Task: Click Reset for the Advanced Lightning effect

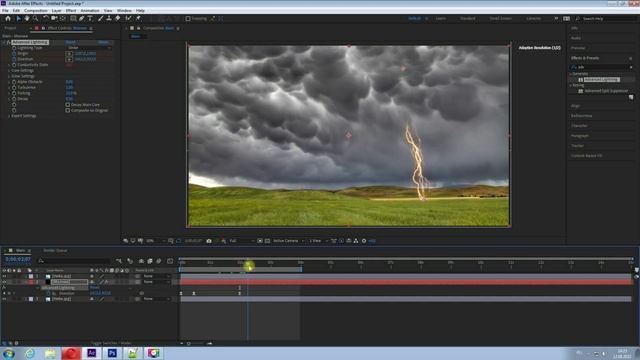Action: click(71, 42)
